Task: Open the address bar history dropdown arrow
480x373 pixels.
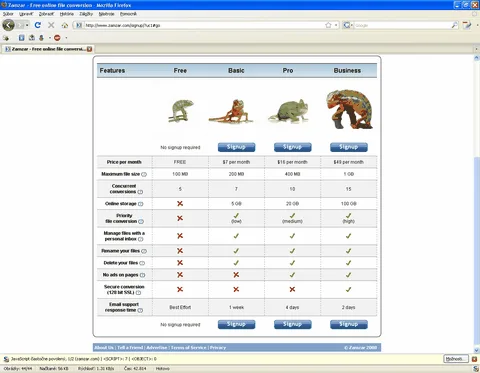Action: click(x=336, y=25)
